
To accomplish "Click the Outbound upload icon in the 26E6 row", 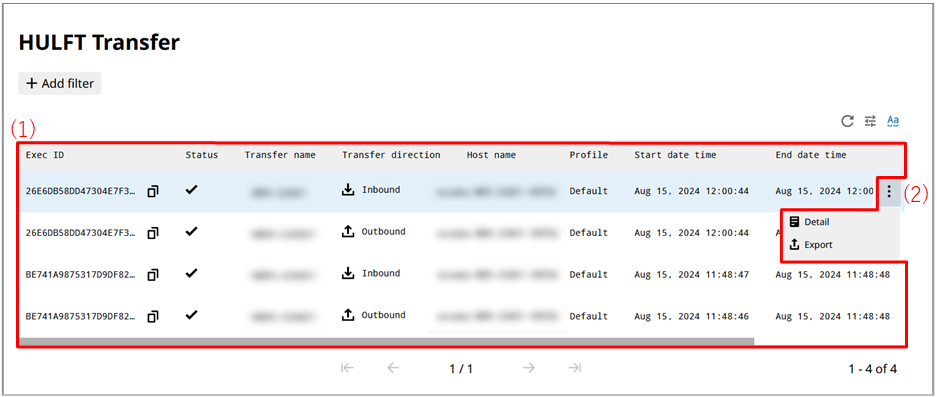I will tap(348, 232).
